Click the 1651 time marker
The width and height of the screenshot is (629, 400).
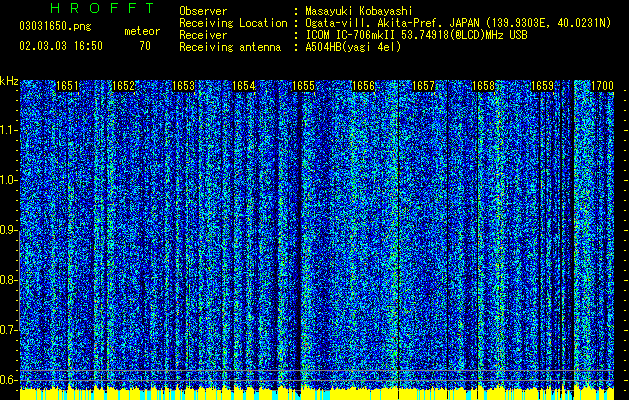(x=67, y=86)
